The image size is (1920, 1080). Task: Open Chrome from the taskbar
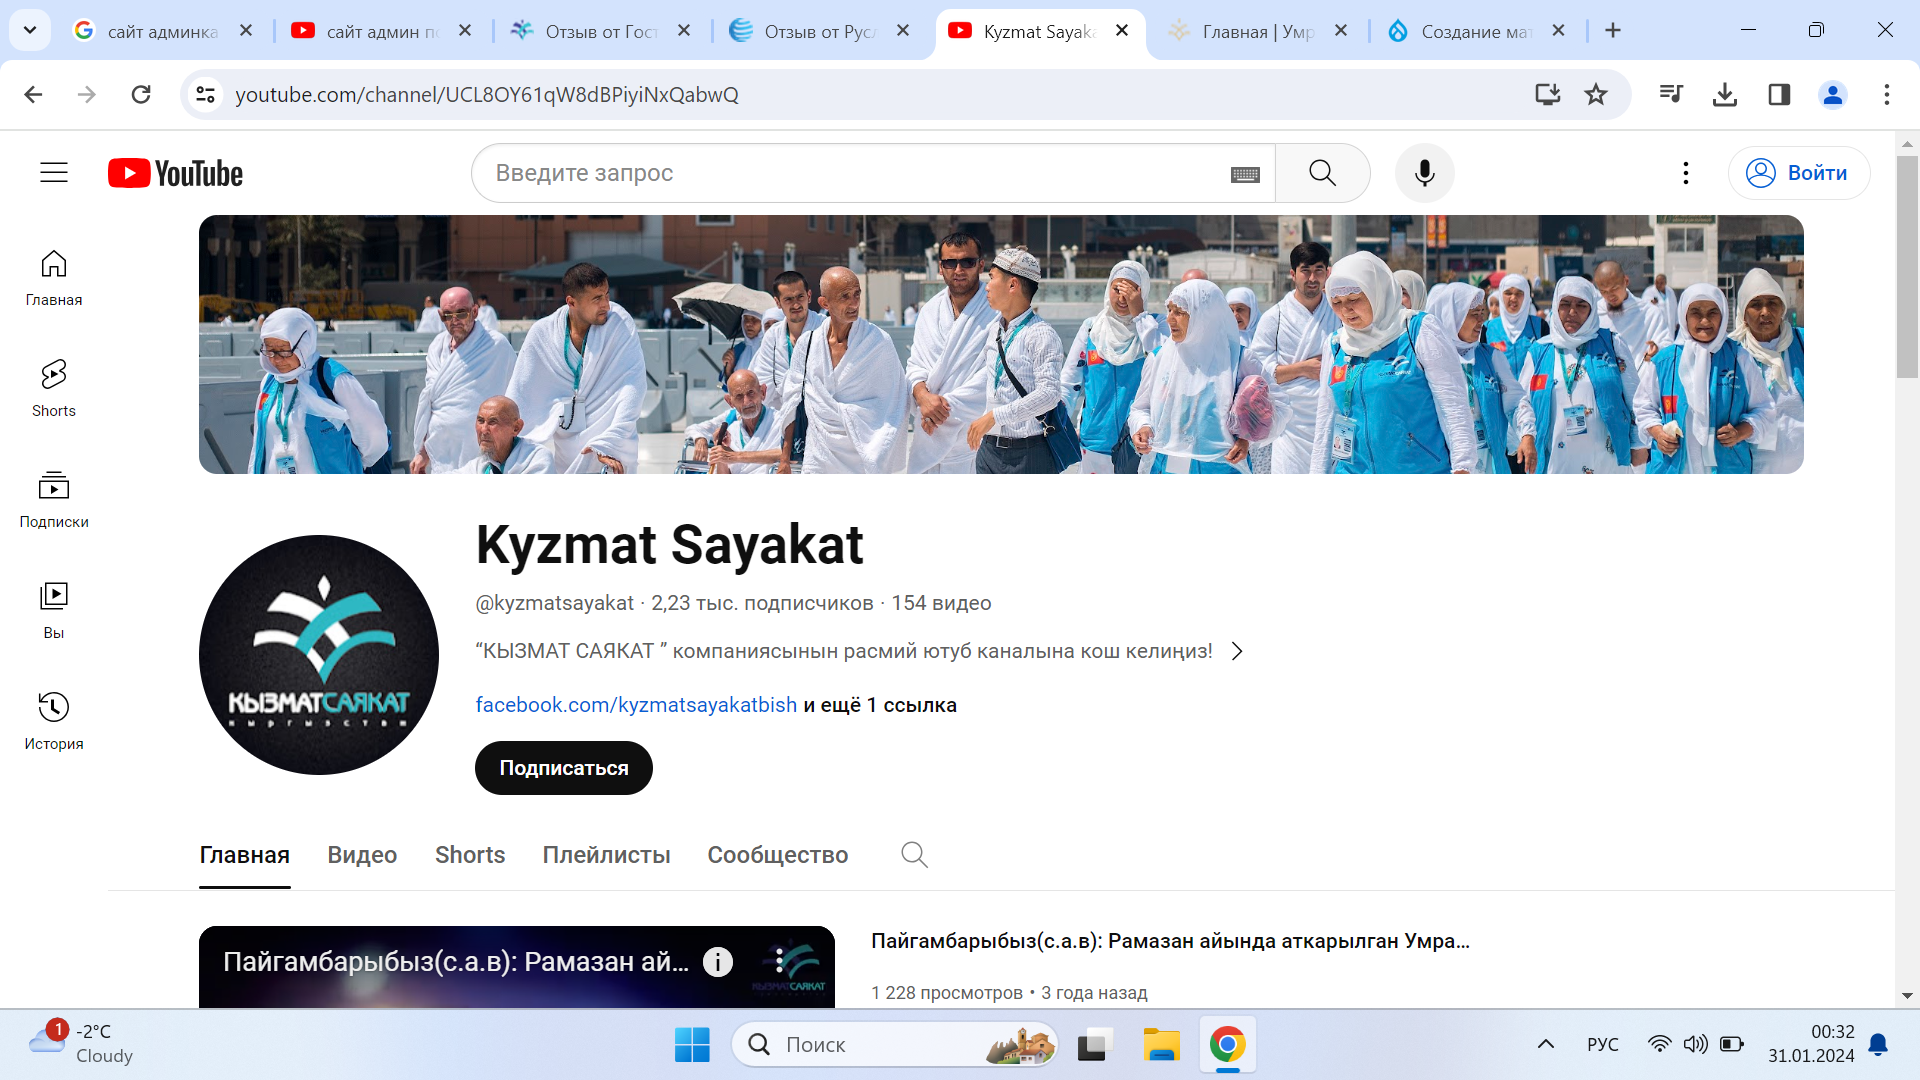1227,1044
